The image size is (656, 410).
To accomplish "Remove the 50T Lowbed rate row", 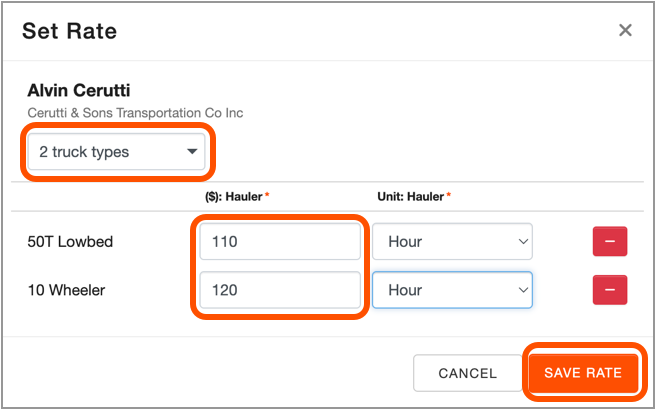I will click(610, 241).
